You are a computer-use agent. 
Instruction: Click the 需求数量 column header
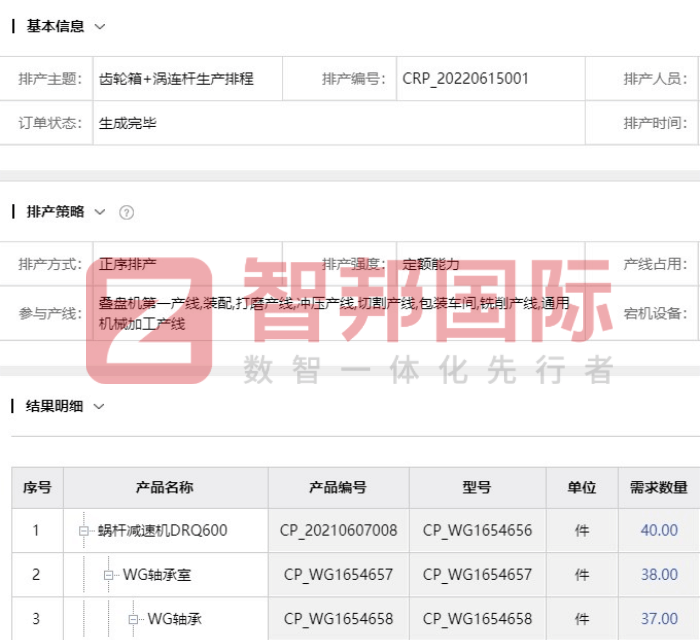(659, 488)
